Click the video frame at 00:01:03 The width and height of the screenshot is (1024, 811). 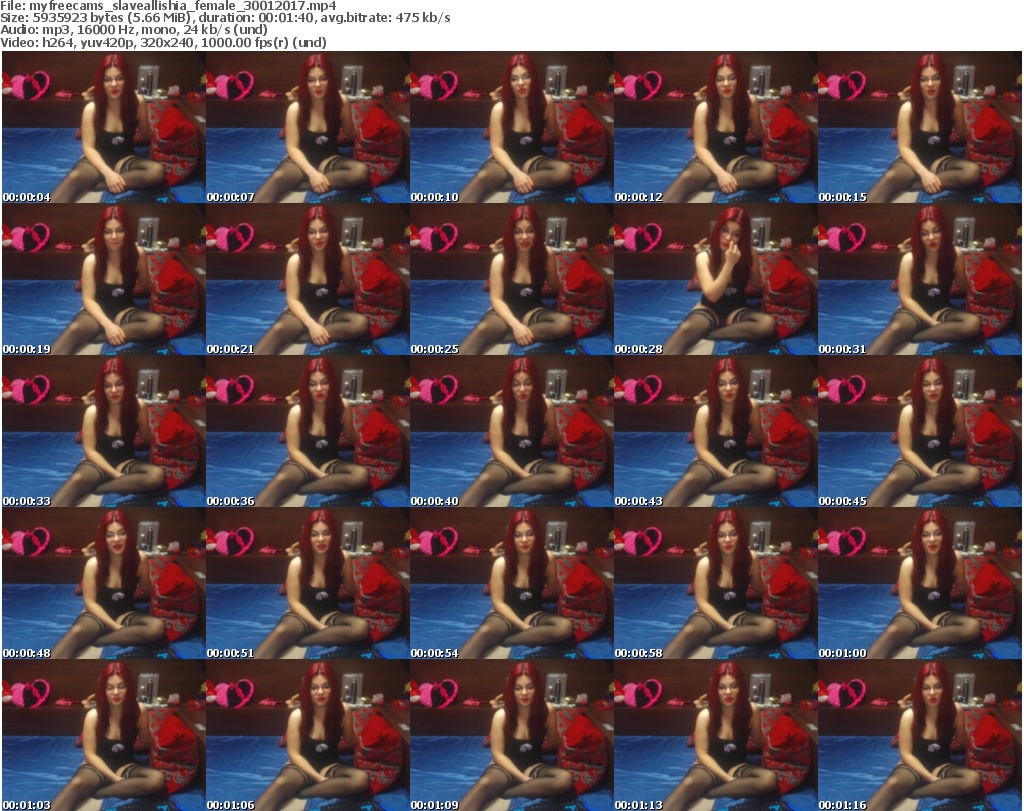click(x=104, y=735)
